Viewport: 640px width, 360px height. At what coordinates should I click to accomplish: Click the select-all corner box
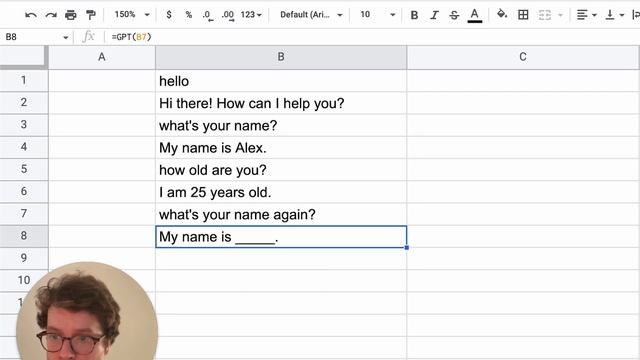(x=23, y=56)
